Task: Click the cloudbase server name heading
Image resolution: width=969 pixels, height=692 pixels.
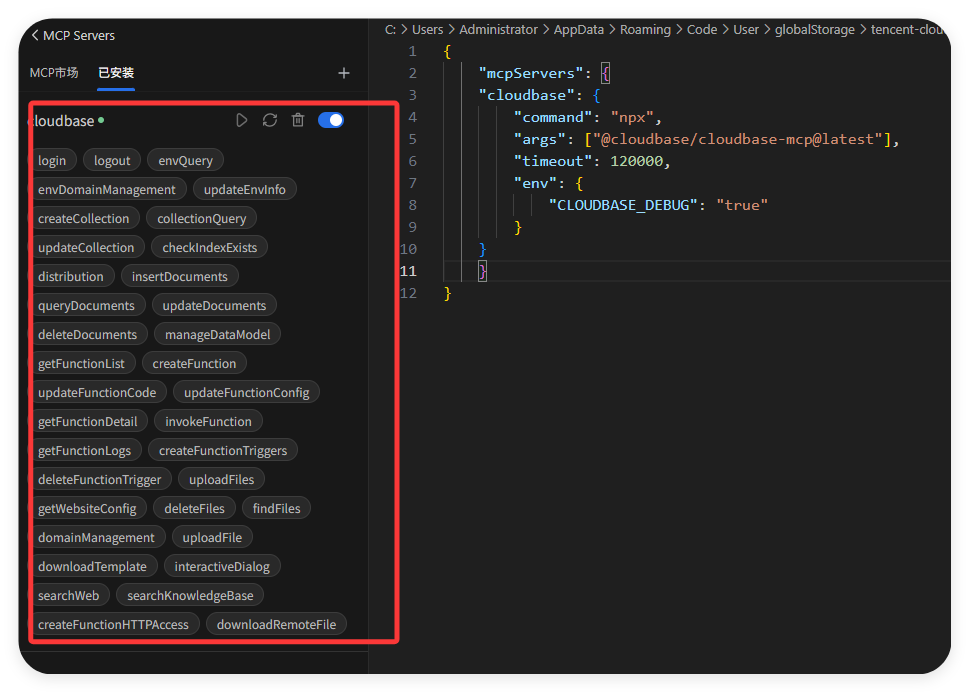Action: pyautogui.click(x=63, y=120)
